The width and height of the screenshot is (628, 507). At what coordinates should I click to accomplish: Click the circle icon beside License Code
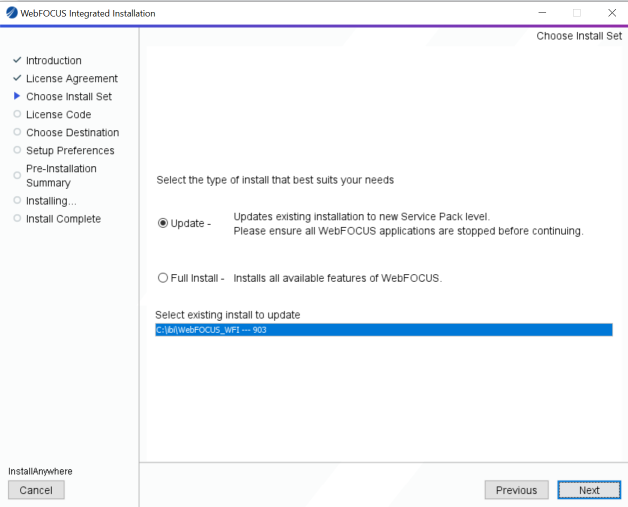click(17, 114)
